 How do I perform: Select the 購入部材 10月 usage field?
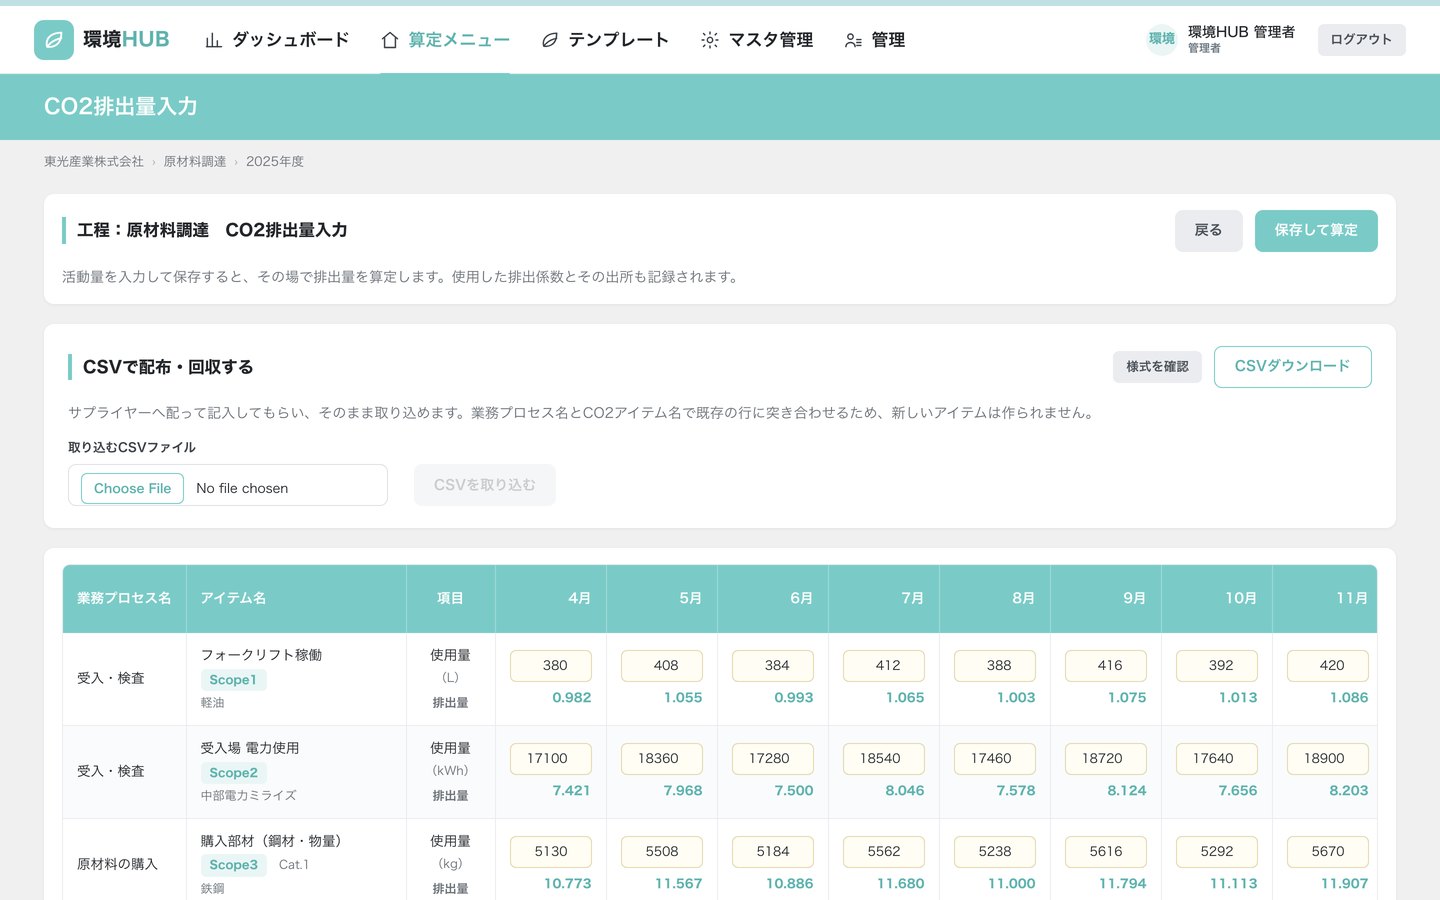[x=1217, y=852]
